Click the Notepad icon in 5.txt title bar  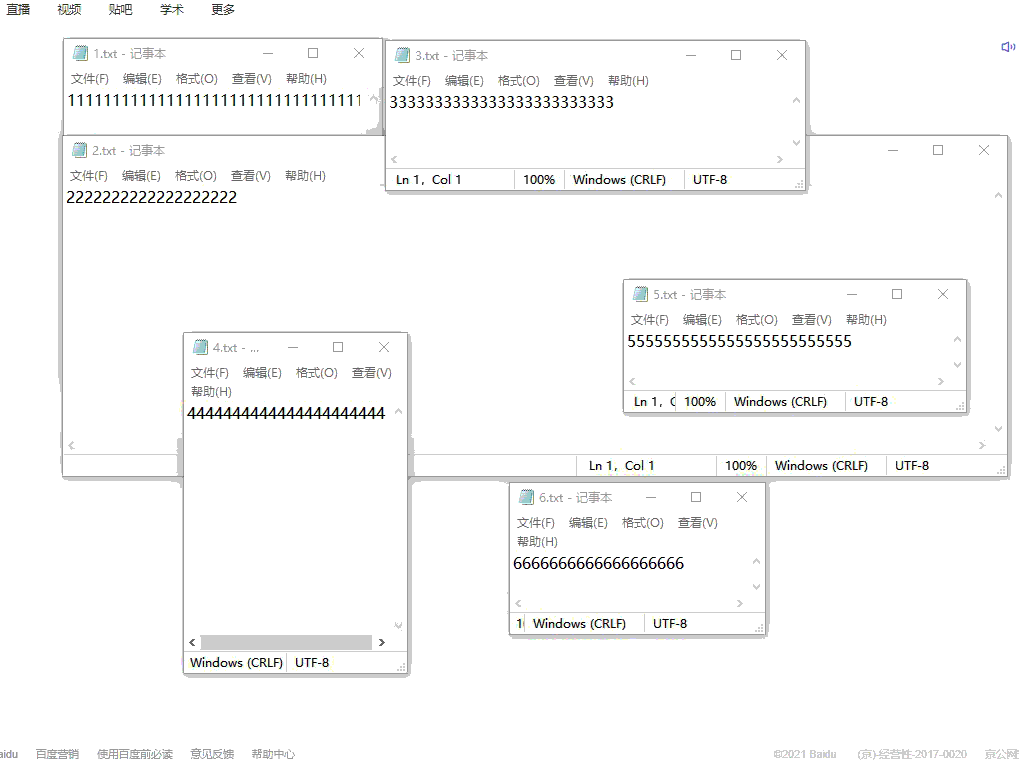click(641, 294)
